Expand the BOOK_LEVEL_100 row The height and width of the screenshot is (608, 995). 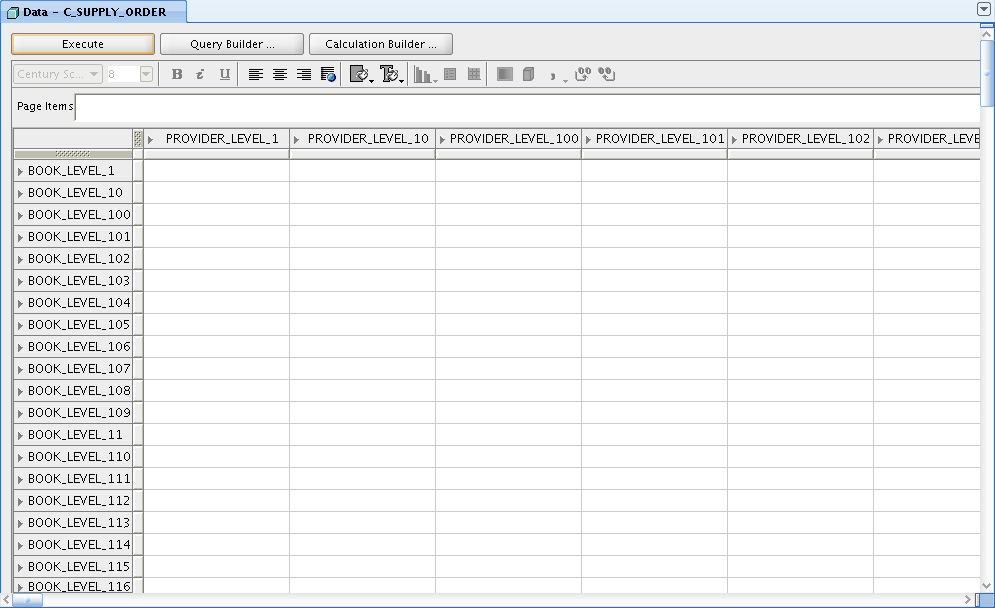[20, 215]
